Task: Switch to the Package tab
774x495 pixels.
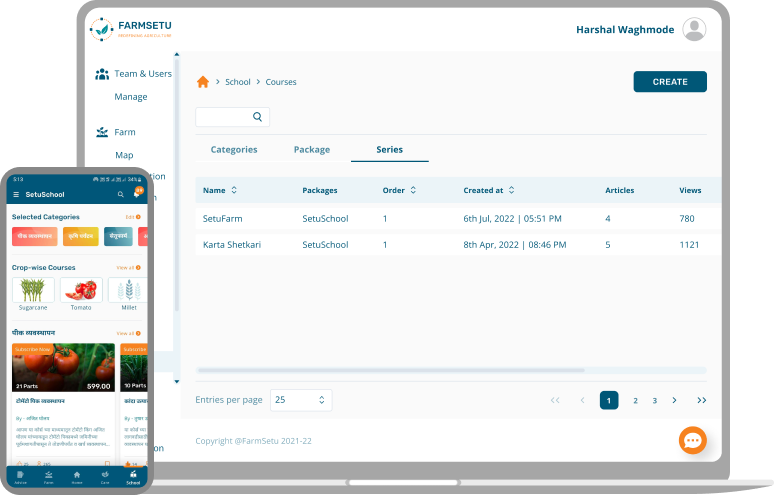Action: (x=312, y=150)
